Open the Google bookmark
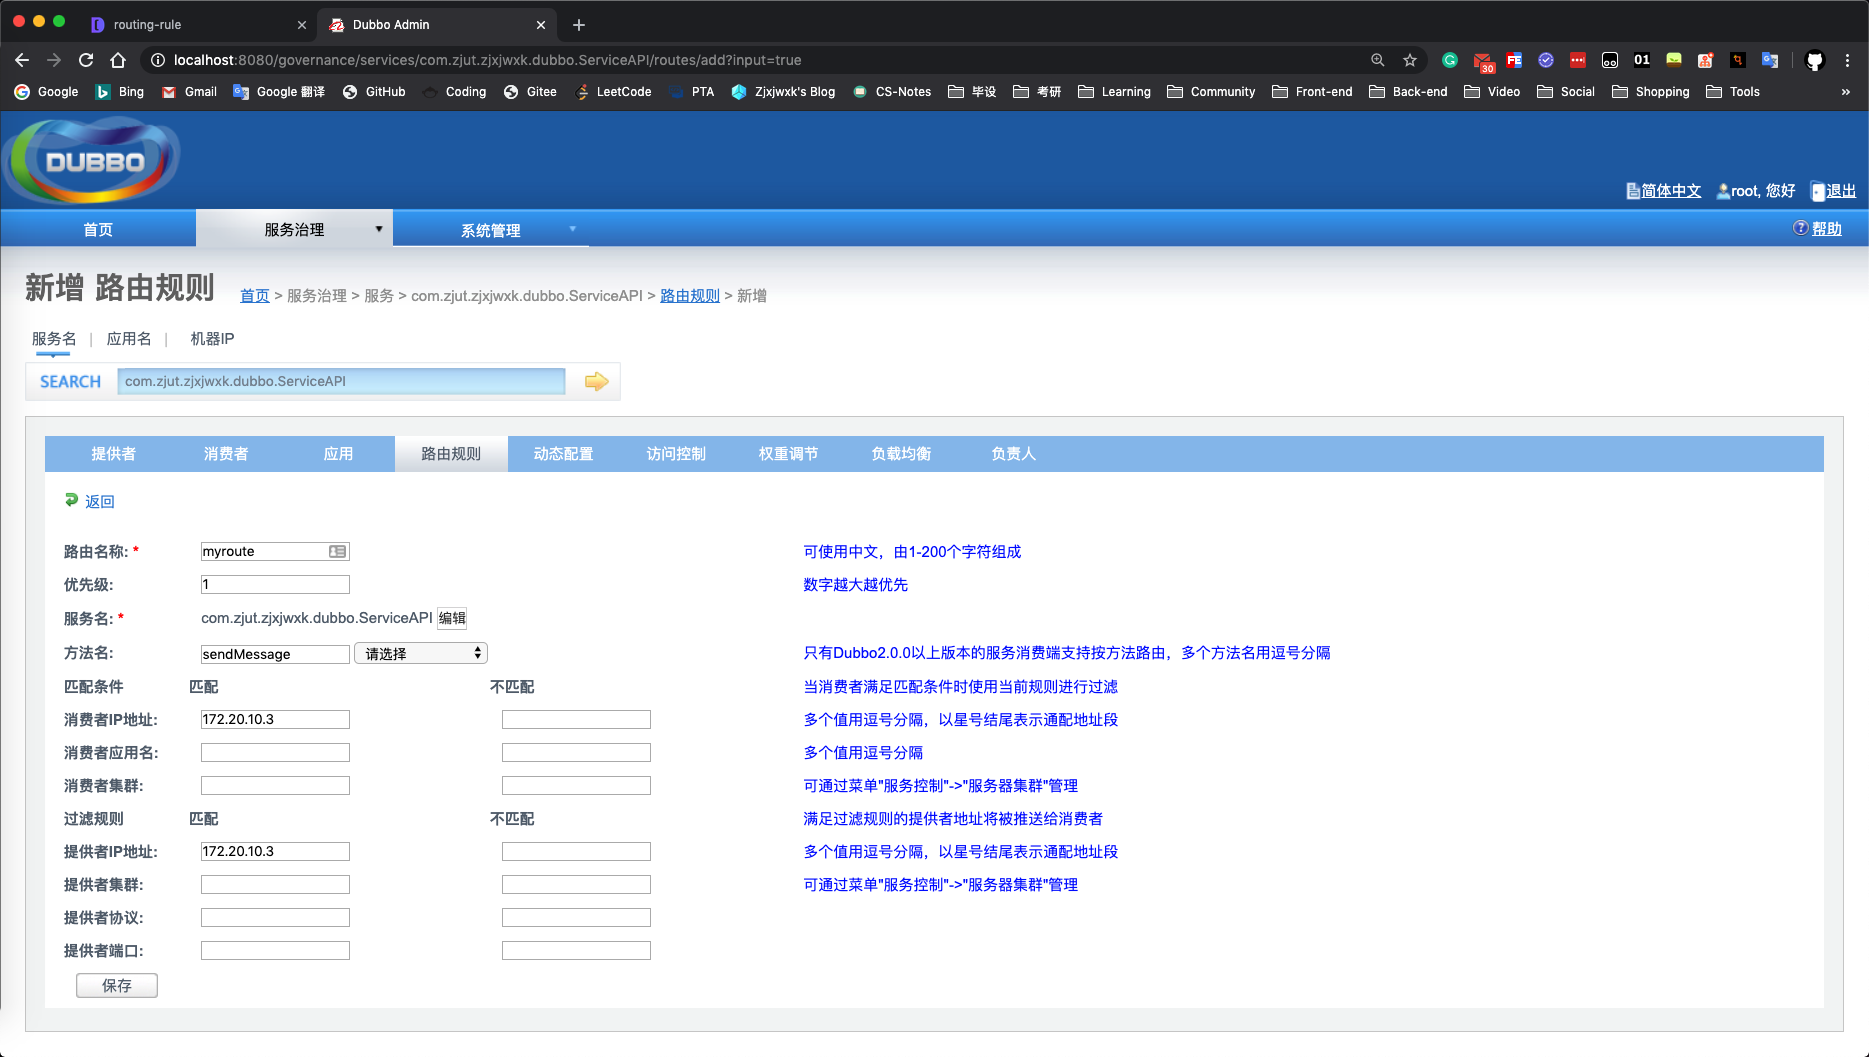 coord(46,91)
